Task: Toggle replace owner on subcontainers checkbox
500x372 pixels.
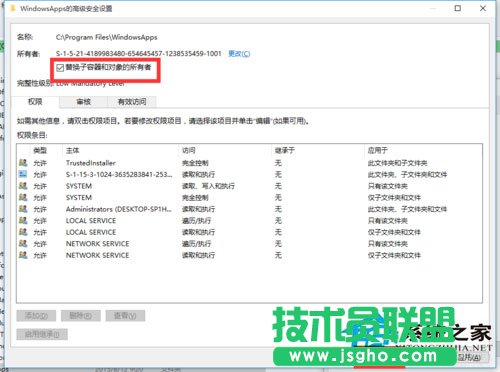Action: [60, 68]
